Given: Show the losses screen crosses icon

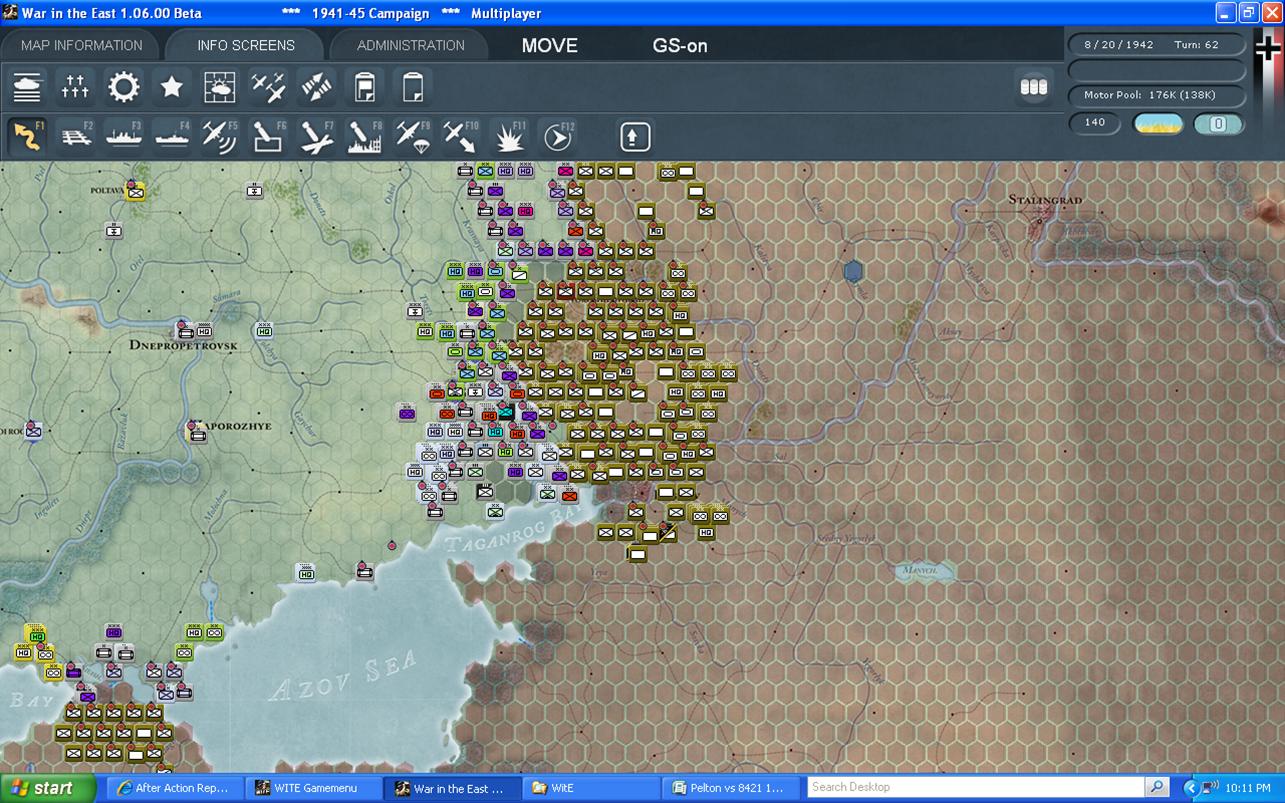Looking at the screenshot, I should coord(75,87).
